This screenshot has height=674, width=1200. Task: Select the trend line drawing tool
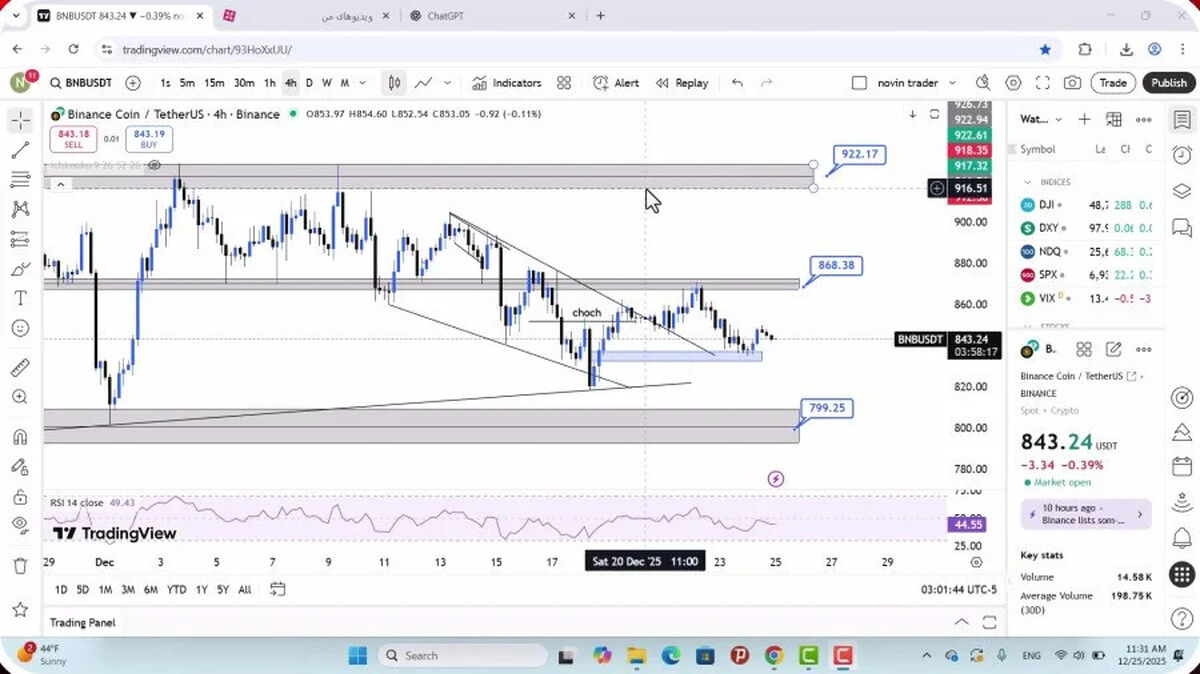20,150
